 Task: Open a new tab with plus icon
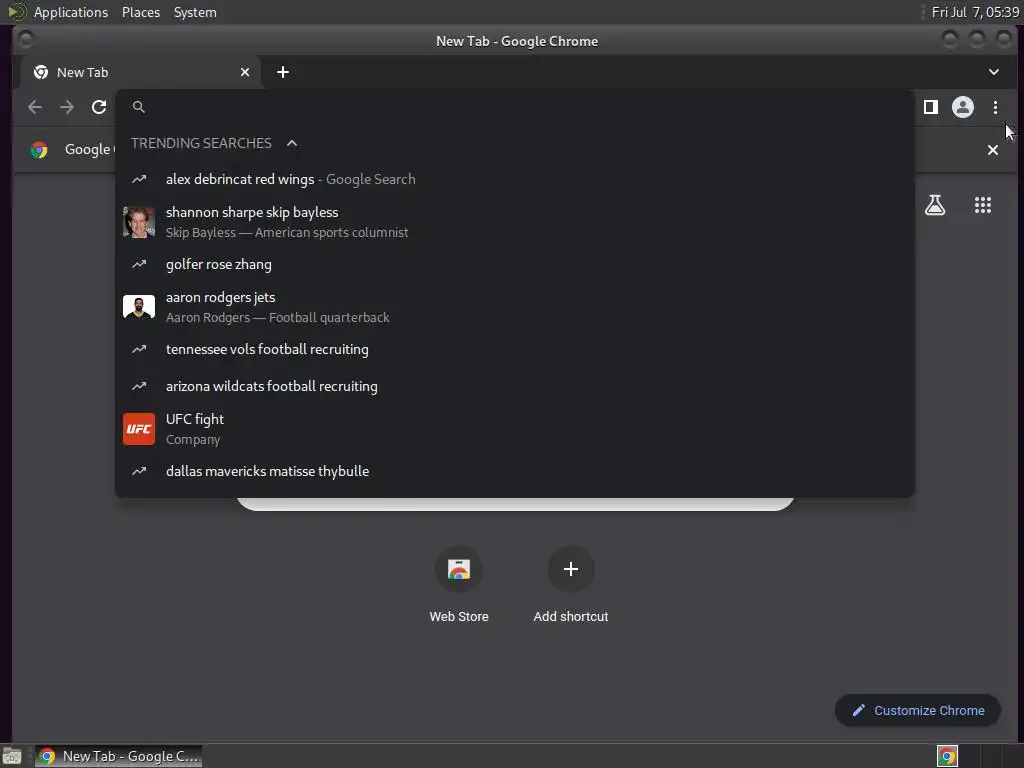click(x=283, y=72)
